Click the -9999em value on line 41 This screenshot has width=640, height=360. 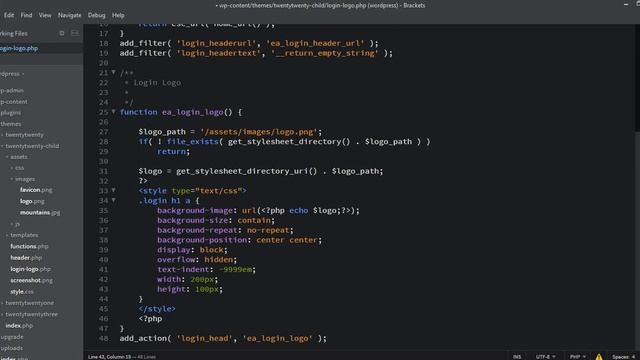(x=236, y=269)
